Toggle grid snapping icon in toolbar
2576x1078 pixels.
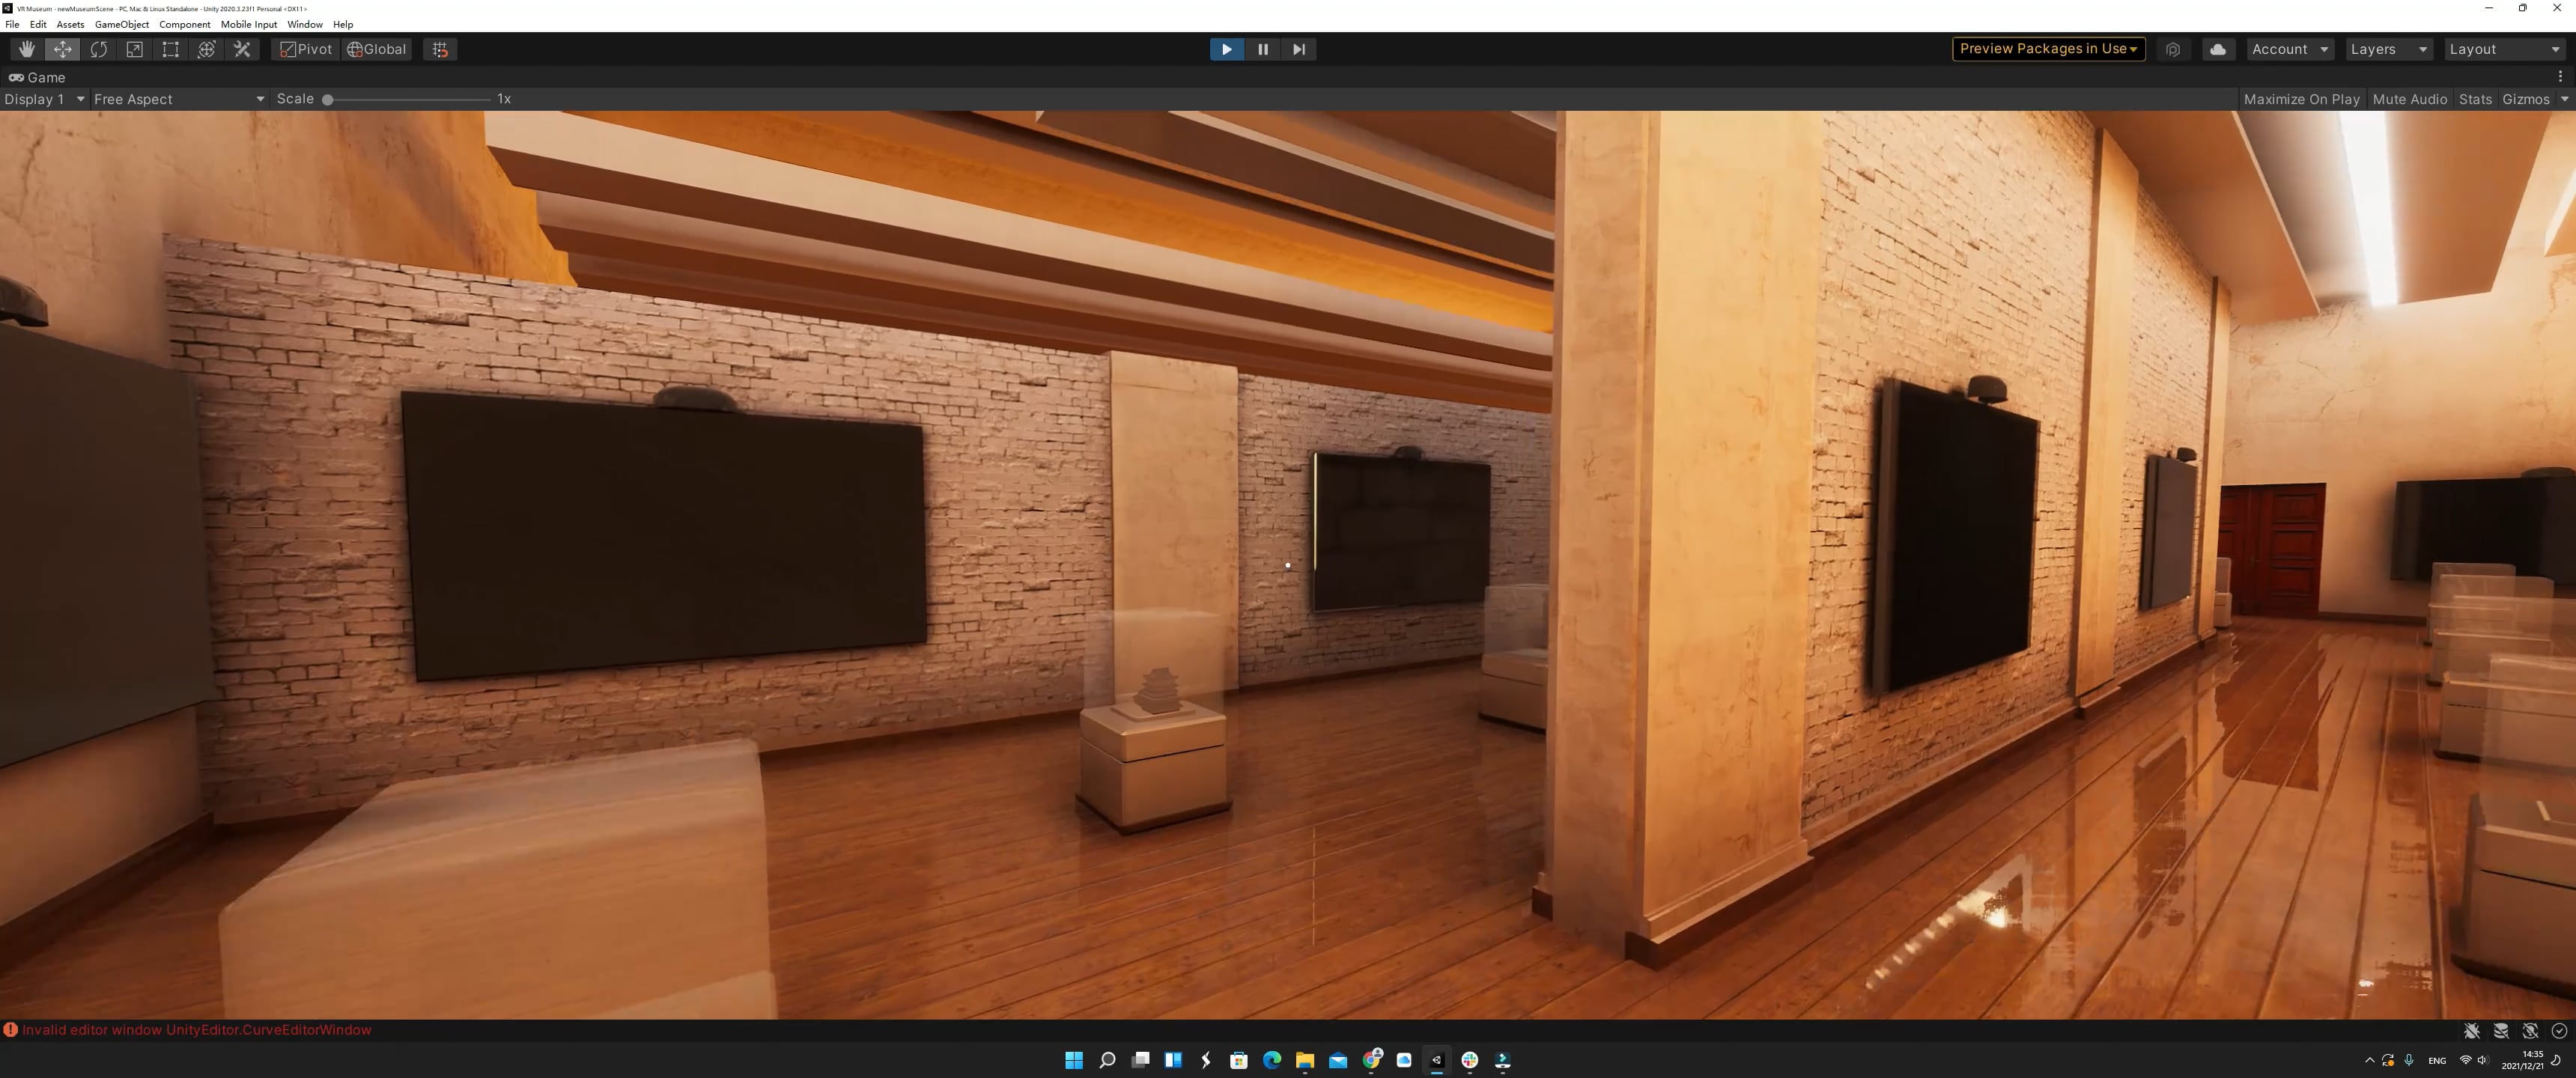(440, 49)
